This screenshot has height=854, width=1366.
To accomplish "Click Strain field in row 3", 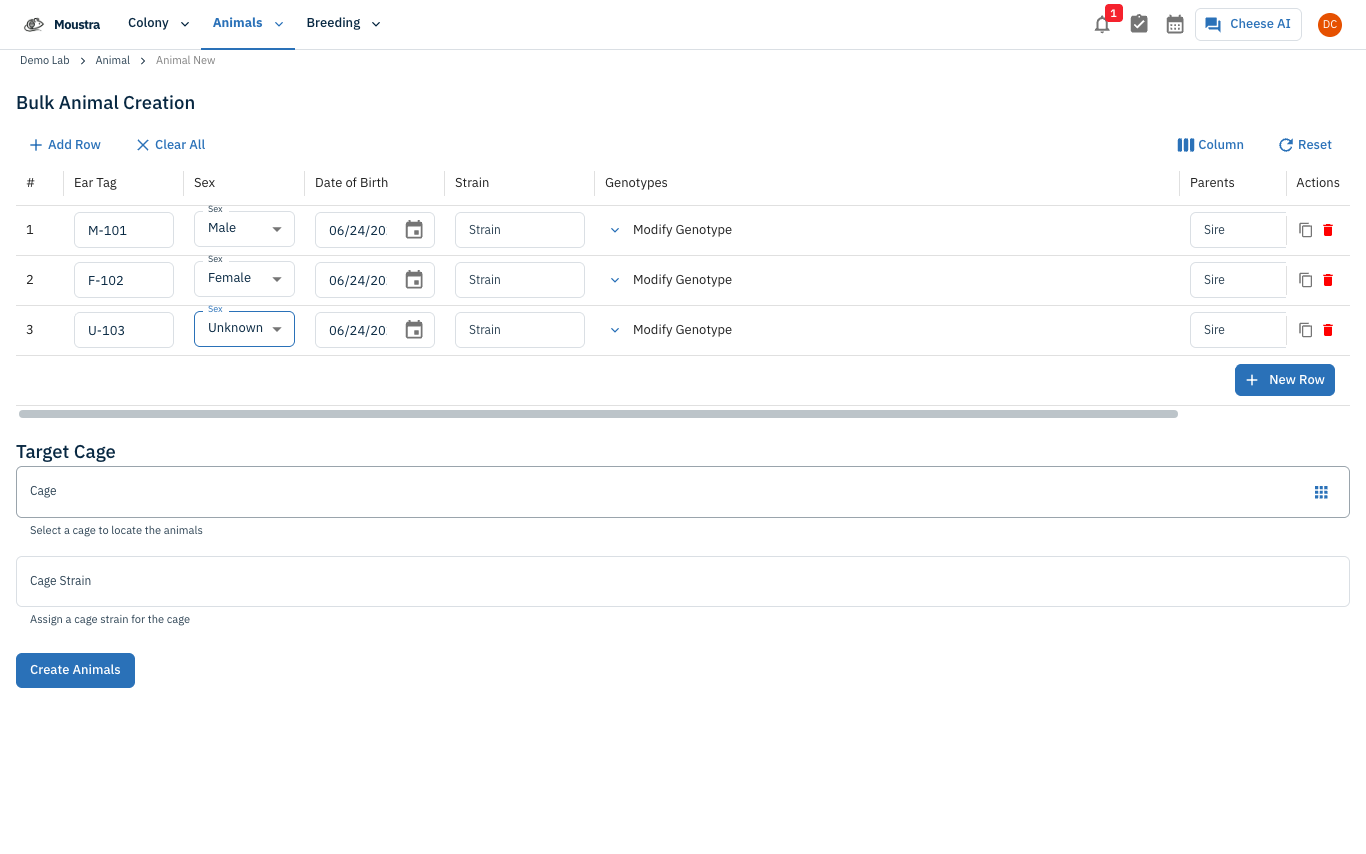I will [x=520, y=330].
